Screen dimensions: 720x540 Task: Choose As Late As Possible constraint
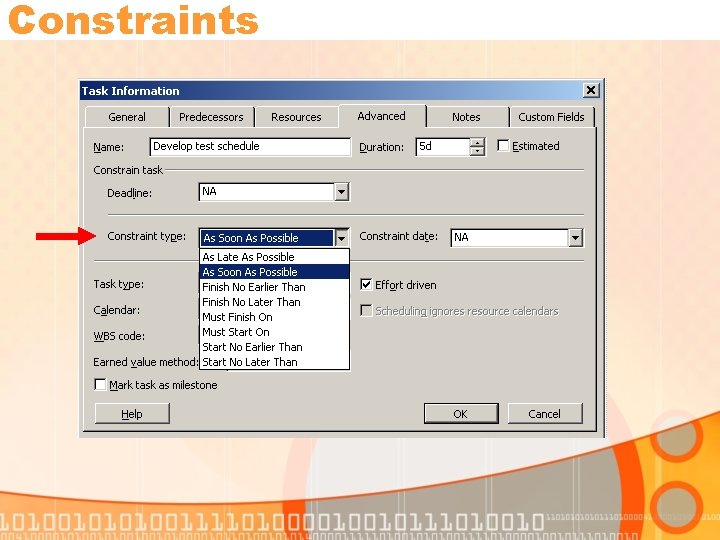point(274,257)
